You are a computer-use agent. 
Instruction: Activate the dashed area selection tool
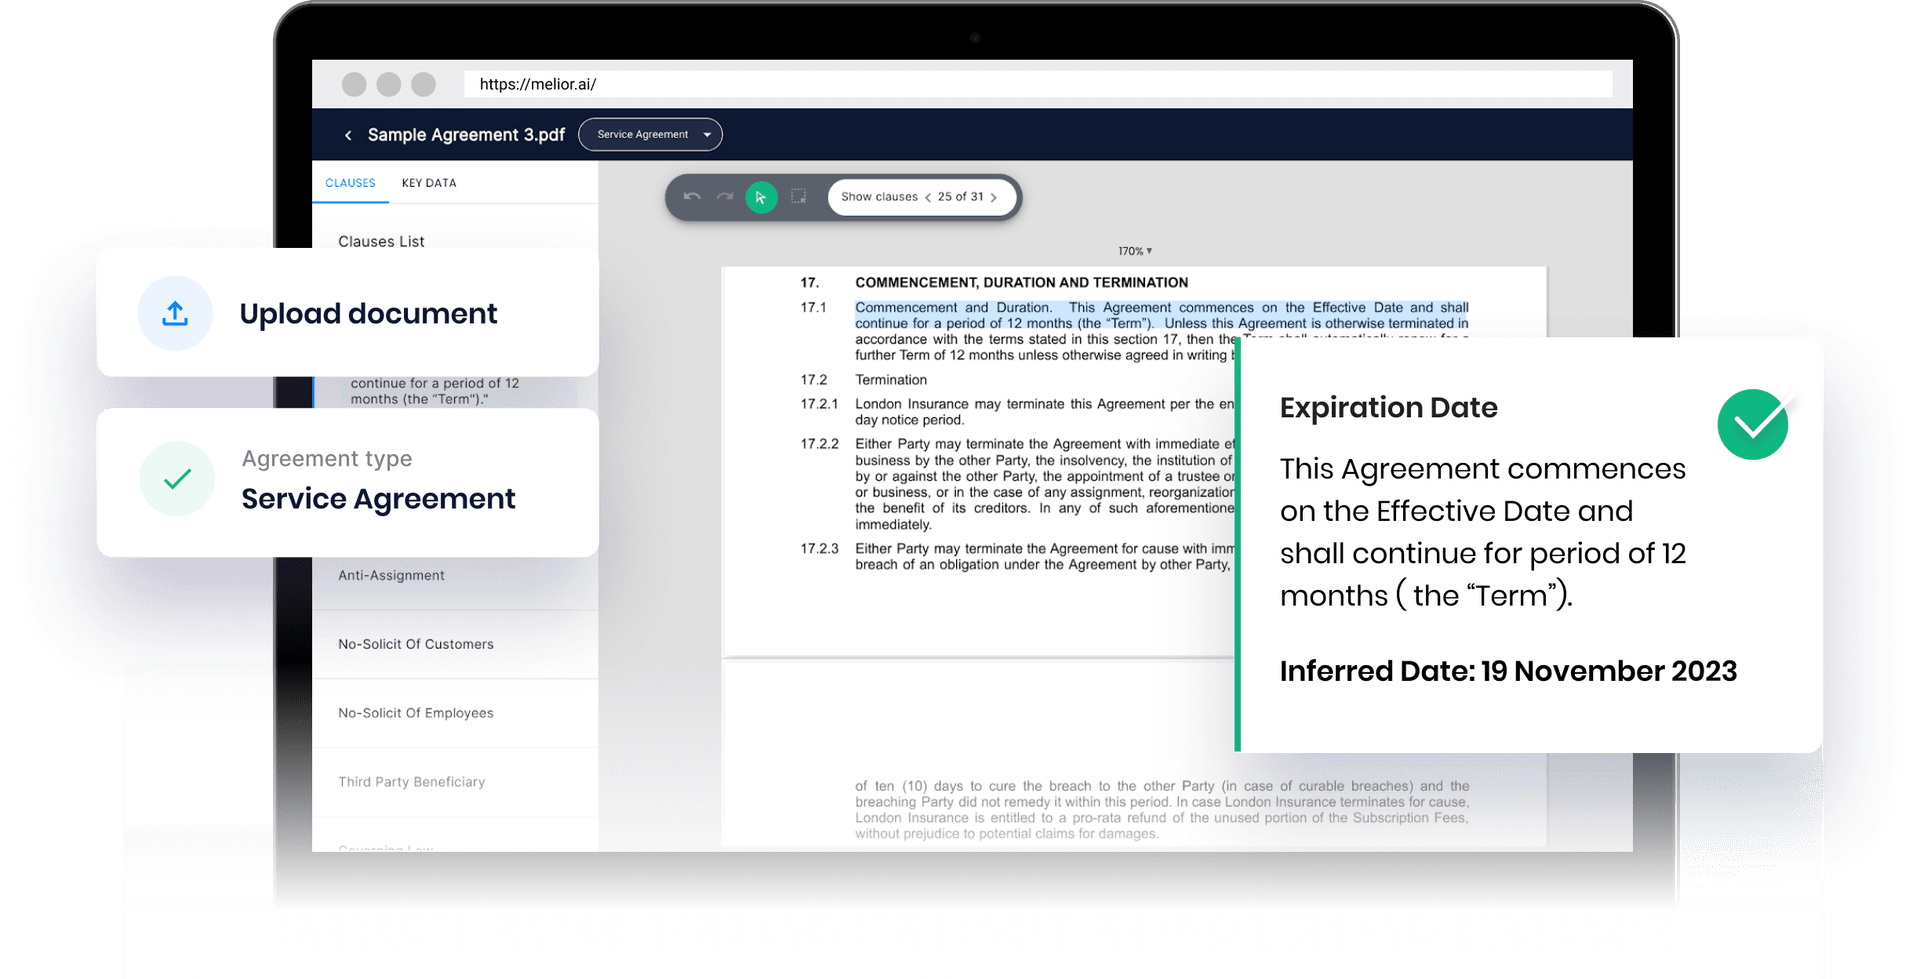click(x=798, y=197)
